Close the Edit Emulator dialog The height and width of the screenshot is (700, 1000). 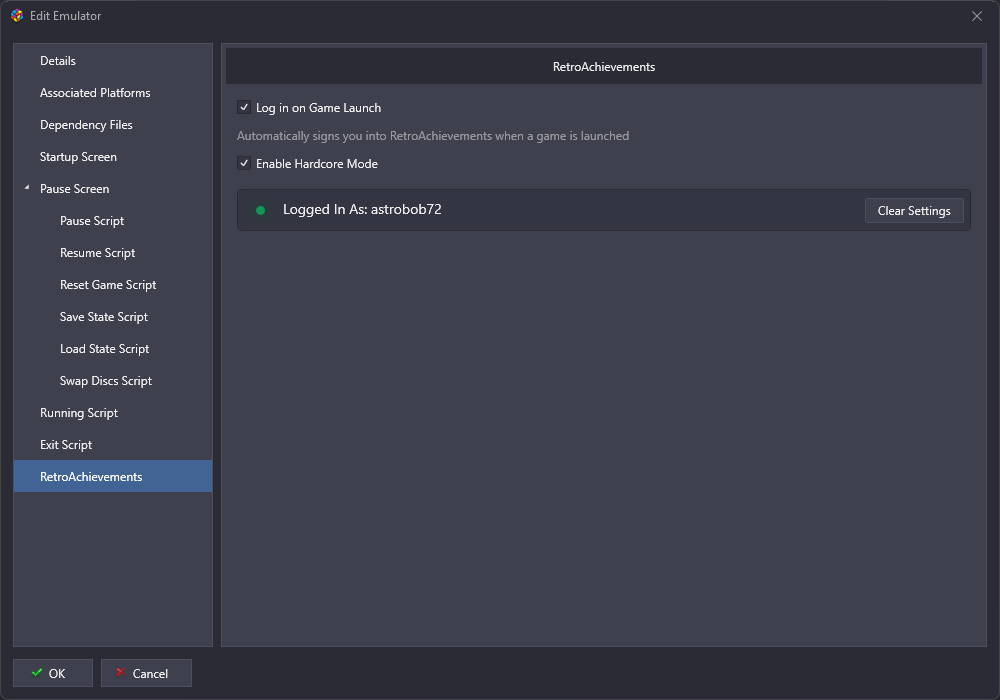[x=976, y=16]
